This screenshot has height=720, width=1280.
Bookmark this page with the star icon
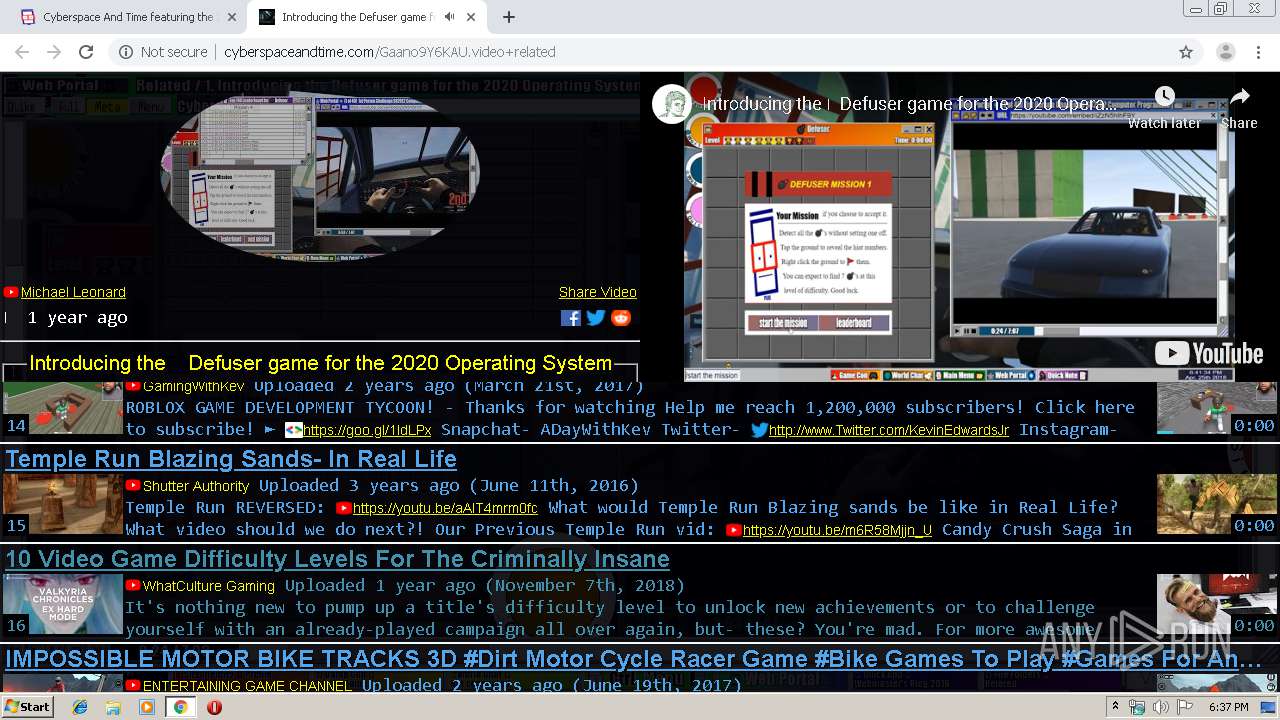pos(1186,52)
